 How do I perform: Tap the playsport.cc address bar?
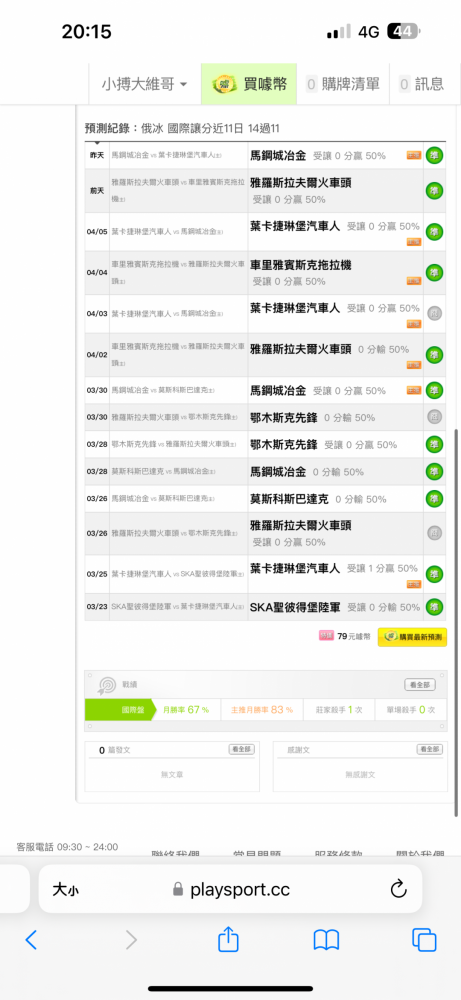(230, 889)
